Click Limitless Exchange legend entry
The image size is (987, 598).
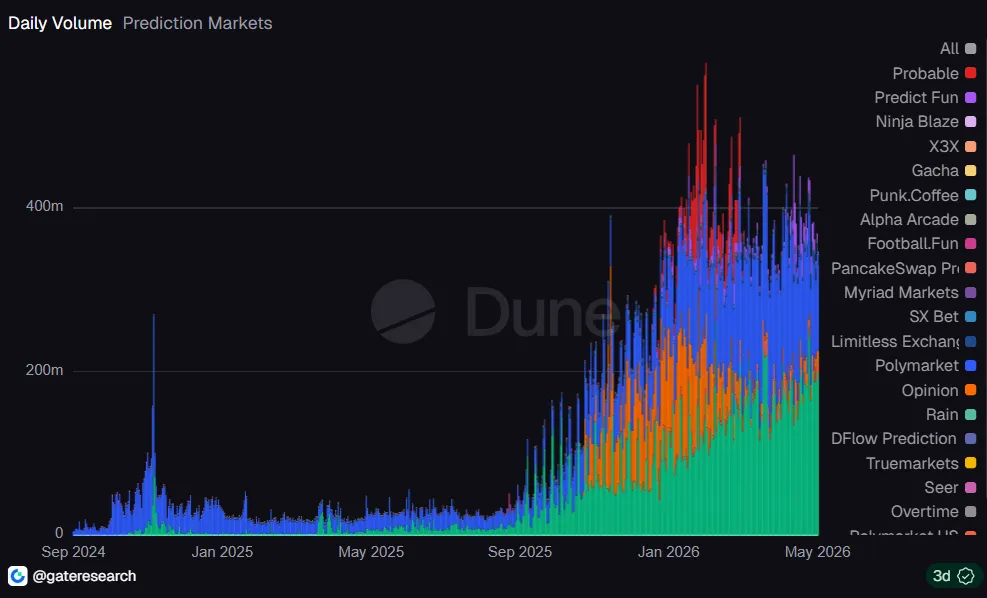tap(903, 341)
